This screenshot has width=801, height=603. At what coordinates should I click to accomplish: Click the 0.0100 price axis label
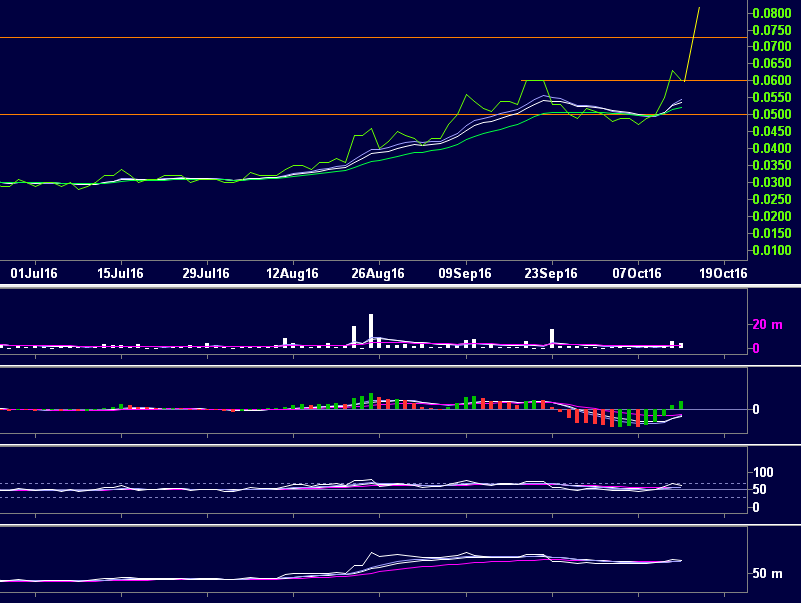click(x=772, y=250)
